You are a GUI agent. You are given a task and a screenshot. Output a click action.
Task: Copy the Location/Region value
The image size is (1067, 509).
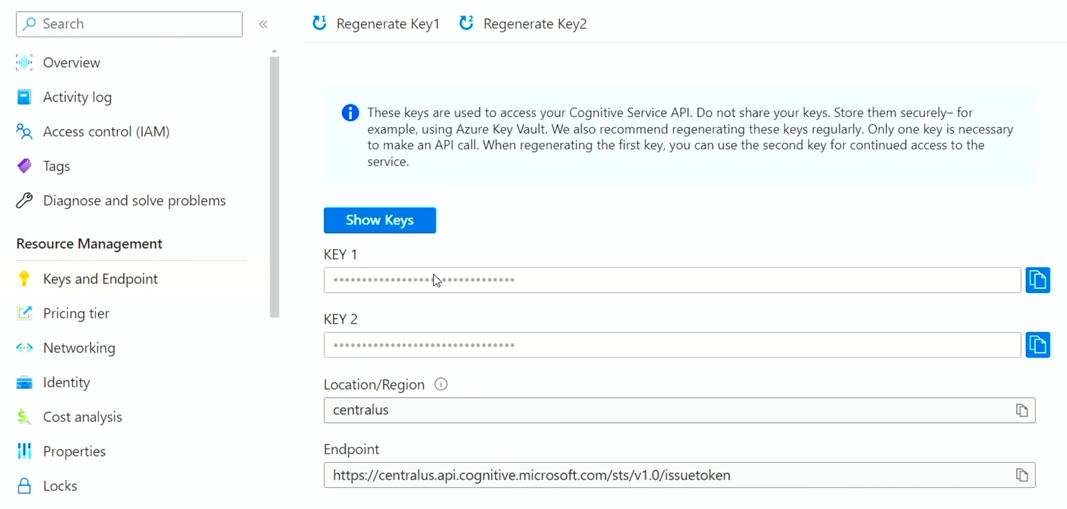[x=1022, y=410]
